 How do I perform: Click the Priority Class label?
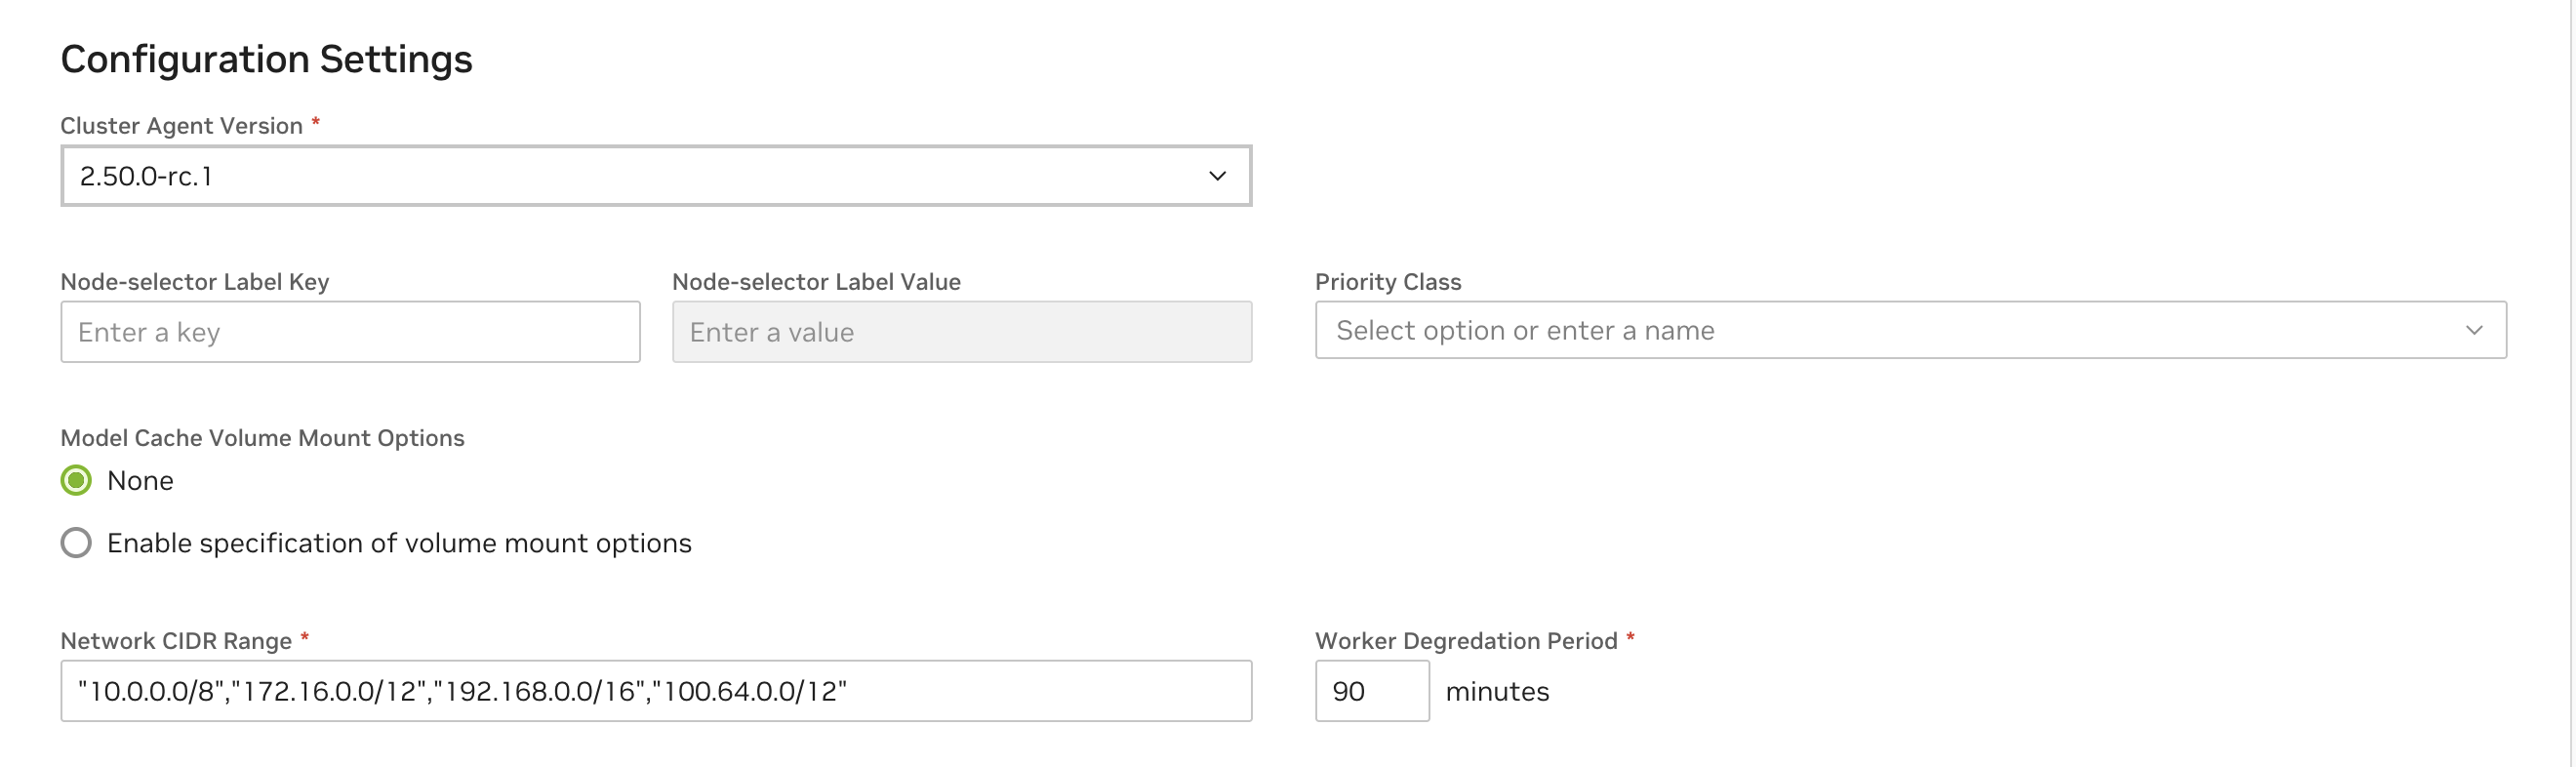pos(1387,282)
